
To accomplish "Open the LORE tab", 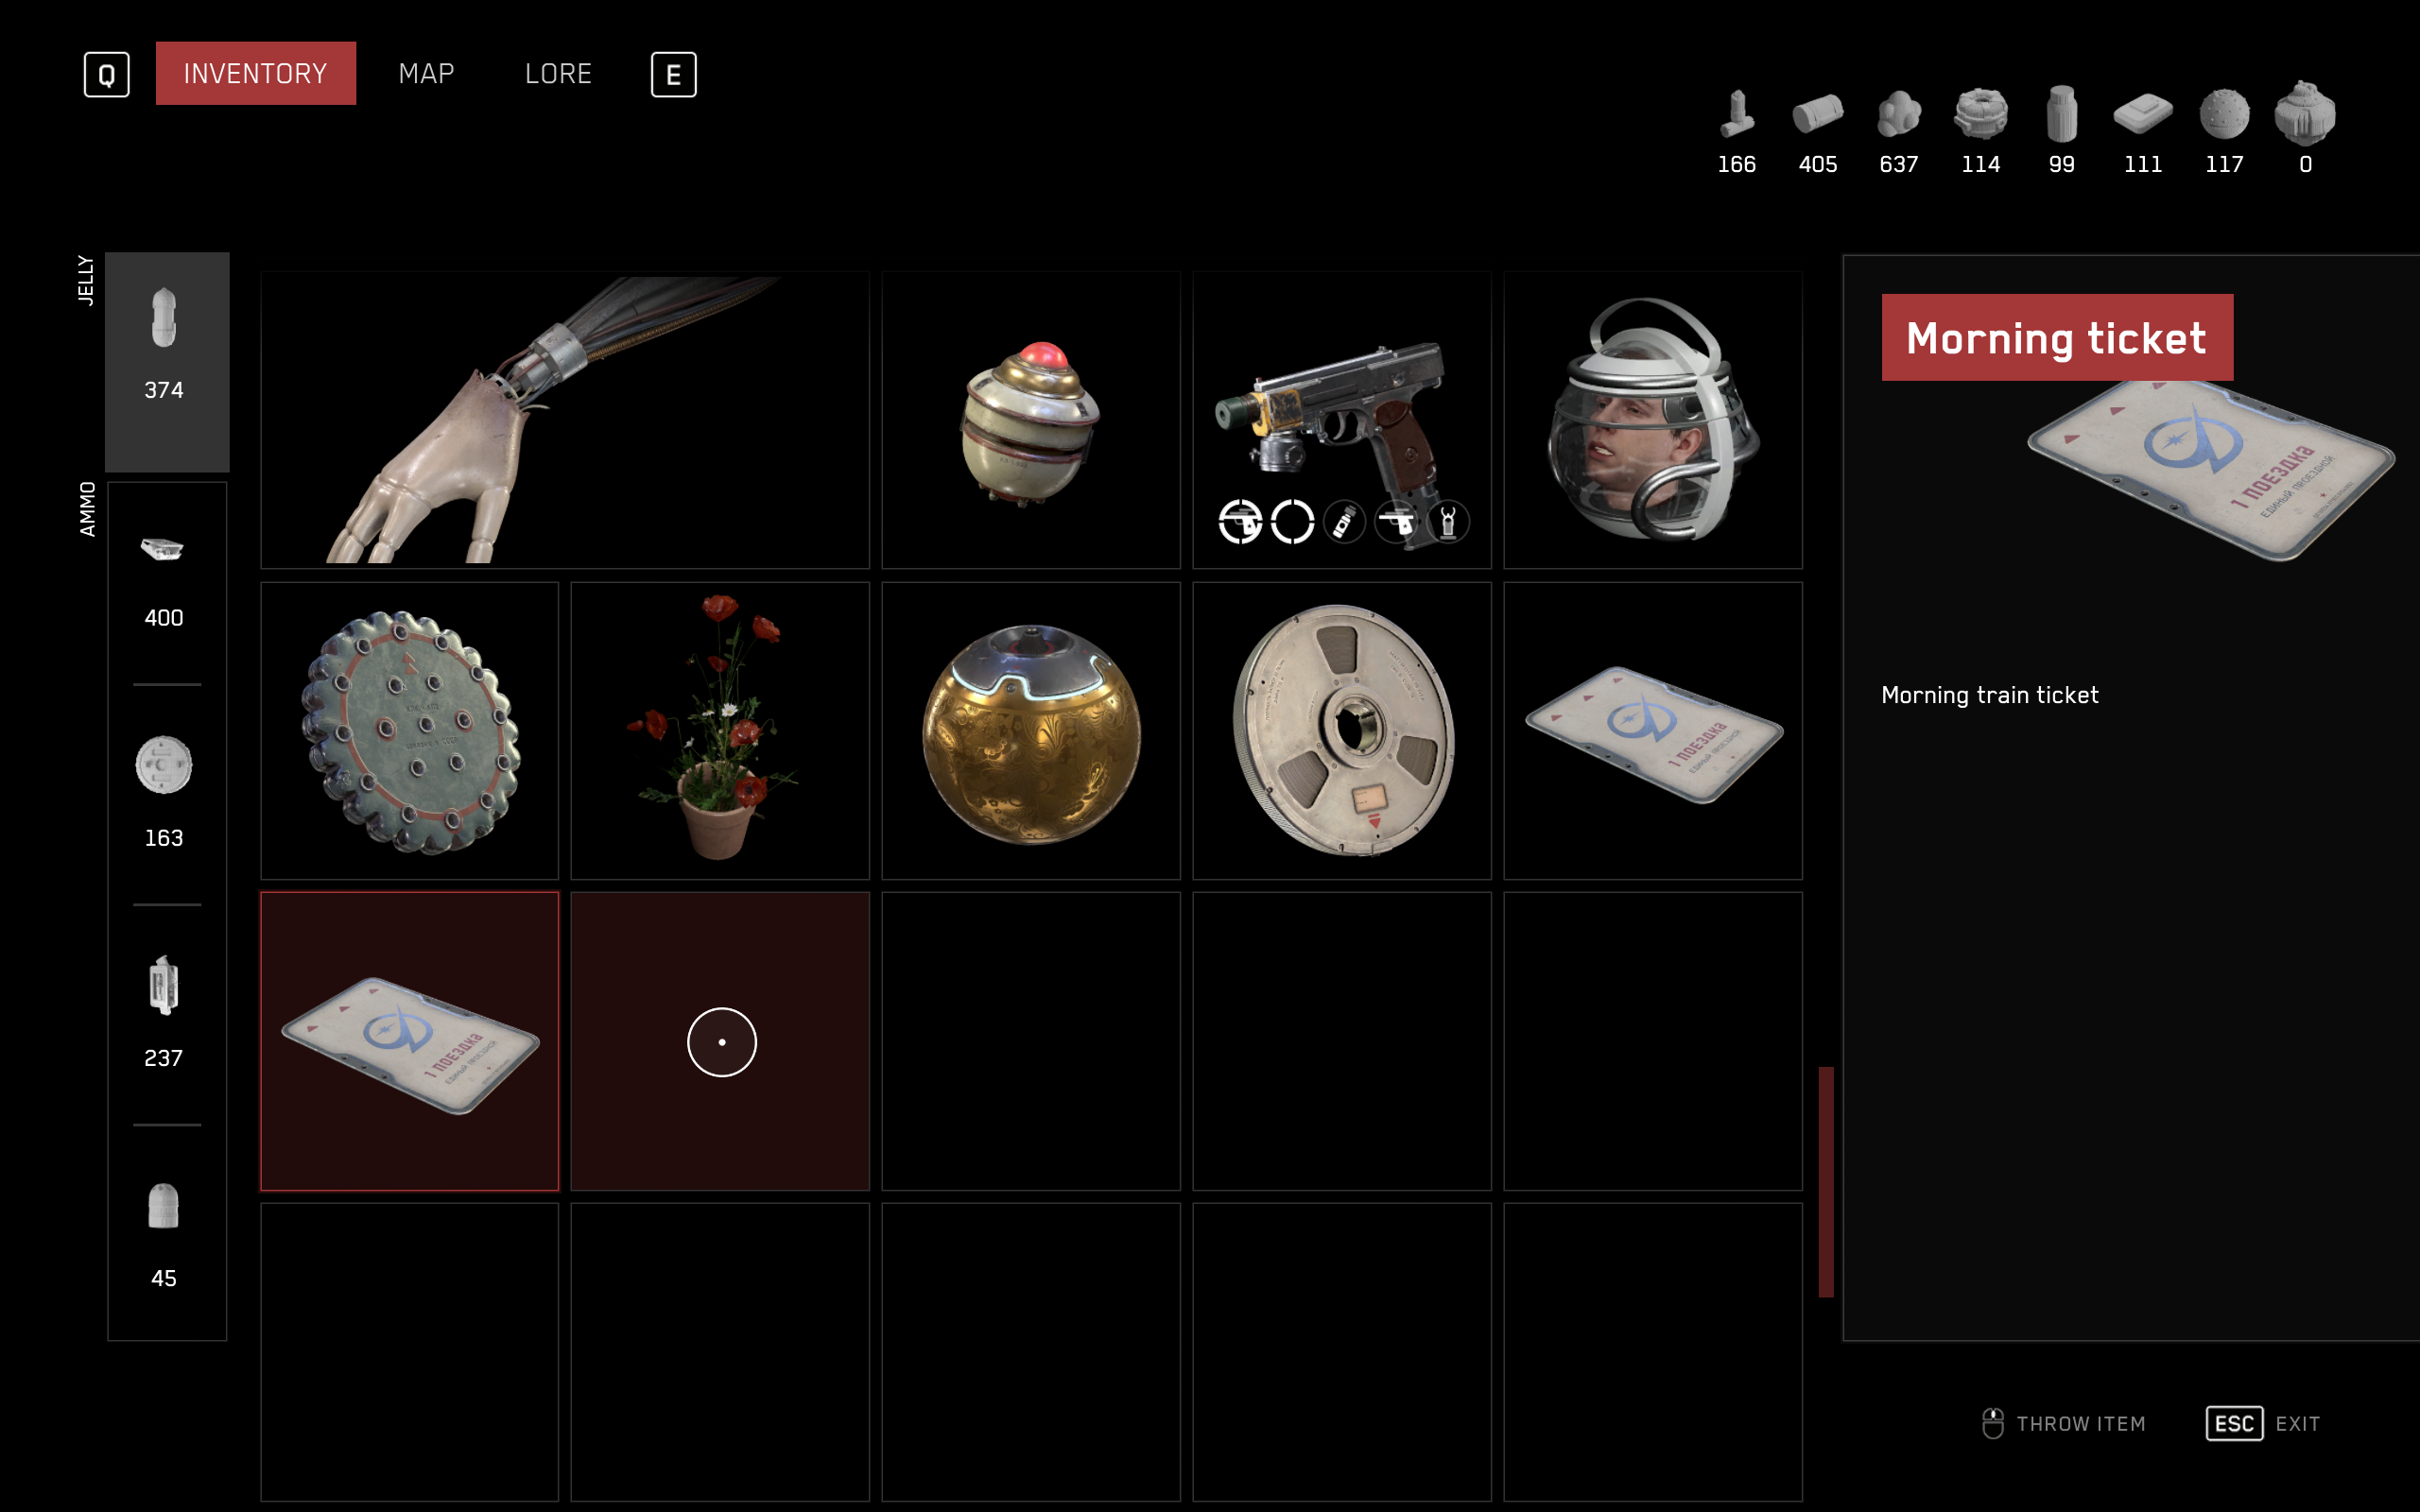I will pyautogui.click(x=558, y=74).
